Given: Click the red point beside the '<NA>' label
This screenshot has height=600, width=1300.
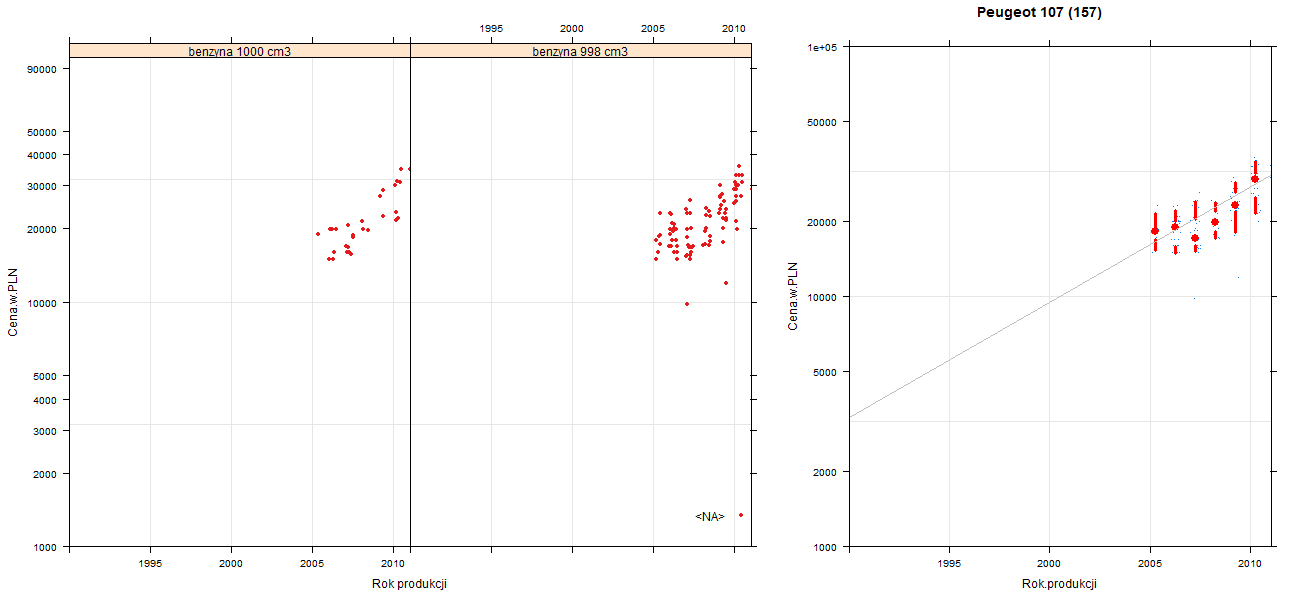Looking at the screenshot, I should coord(741,515).
